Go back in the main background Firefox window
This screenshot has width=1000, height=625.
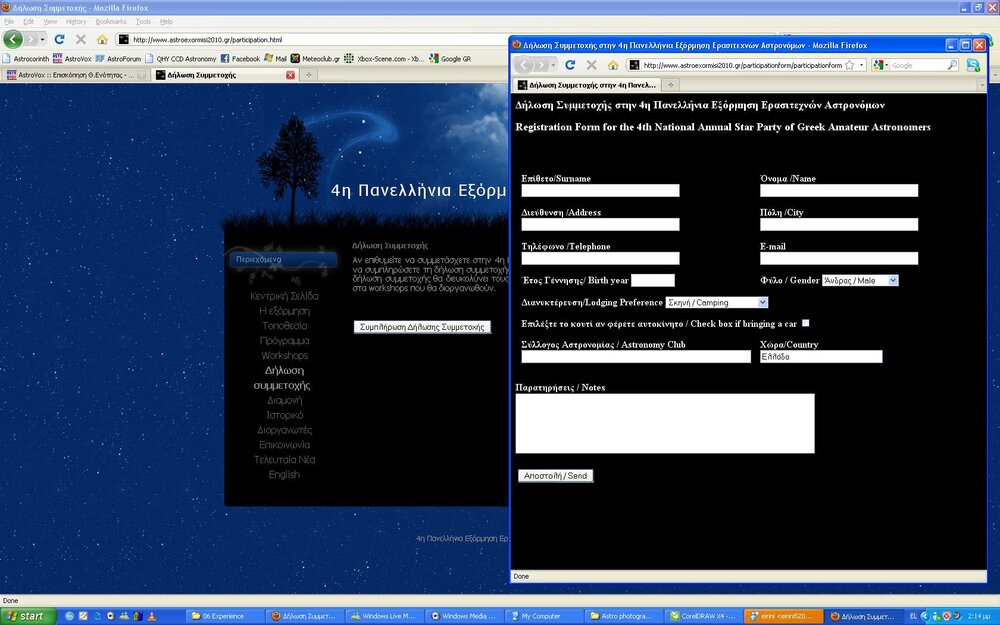point(13,39)
